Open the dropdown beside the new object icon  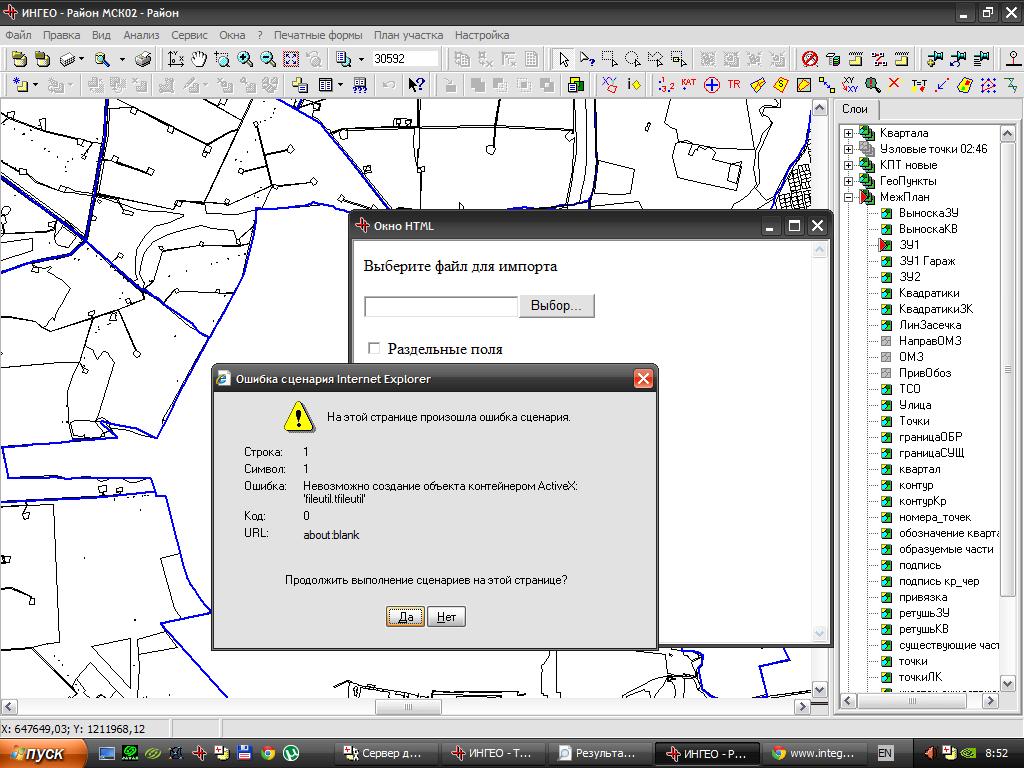(35, 84)
